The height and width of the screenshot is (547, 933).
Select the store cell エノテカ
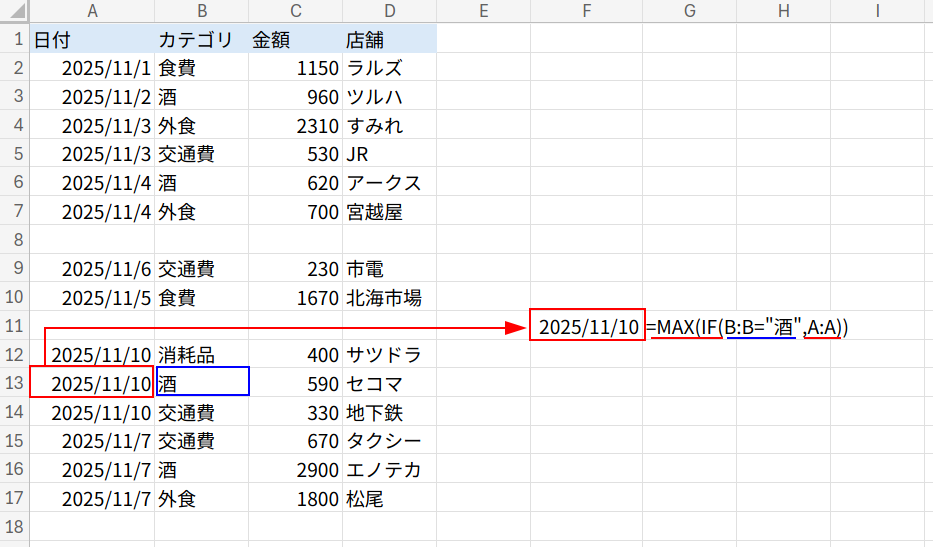tap(389, 470)
